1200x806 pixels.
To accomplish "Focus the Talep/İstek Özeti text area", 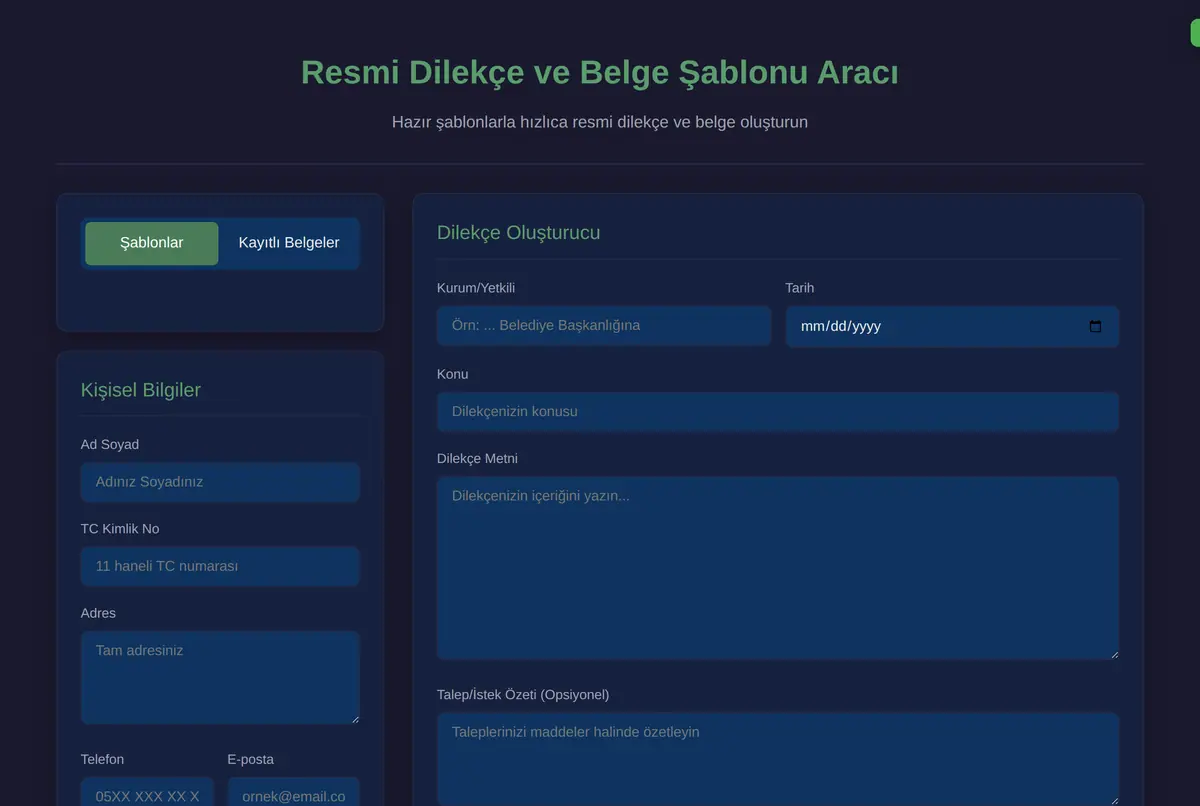I will coord(778,758).
